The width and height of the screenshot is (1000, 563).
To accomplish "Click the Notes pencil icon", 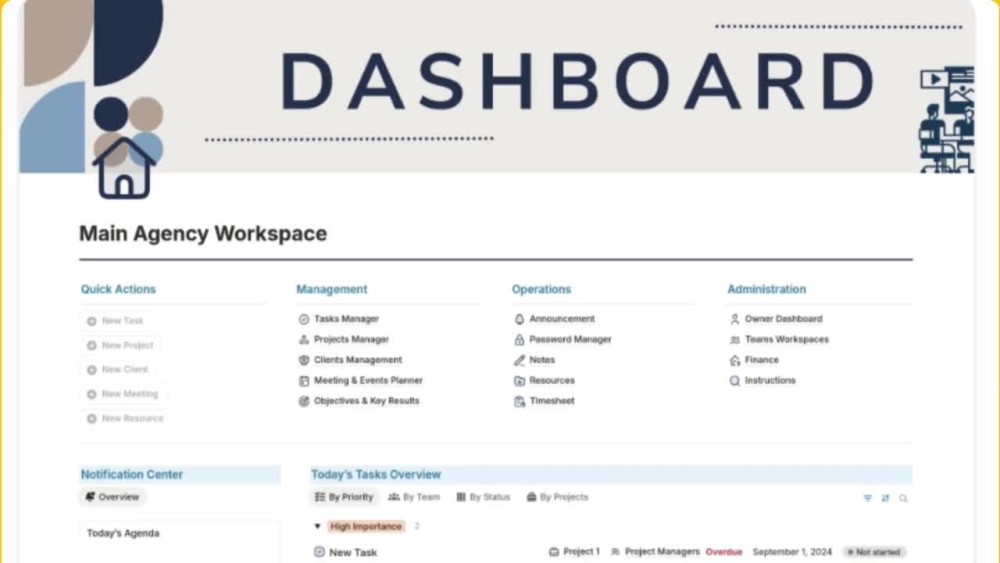I will [x=519, y=360].
